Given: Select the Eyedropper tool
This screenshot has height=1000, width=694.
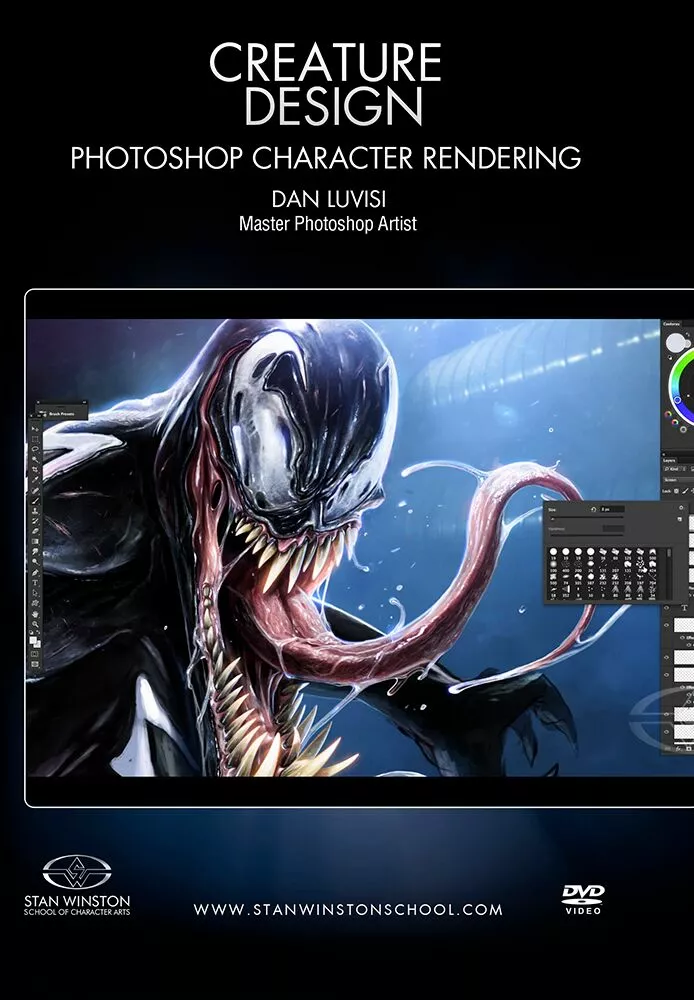Looking at the screenshot, I should (x=35, y=479).
